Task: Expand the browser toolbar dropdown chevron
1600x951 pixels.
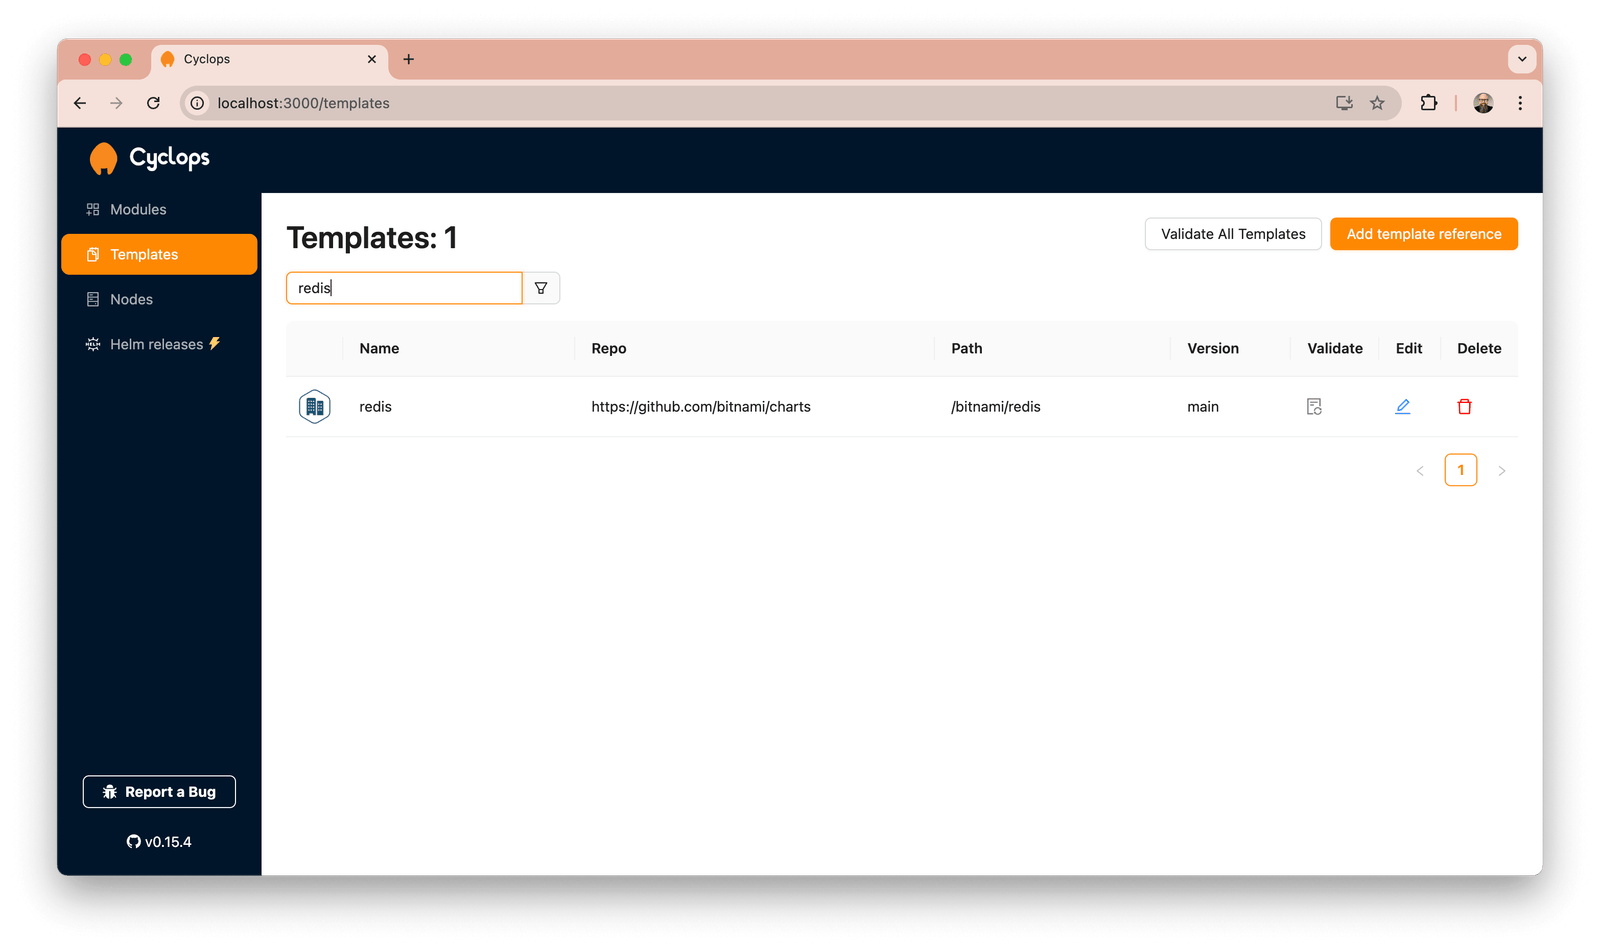Action: point(1521,59)
